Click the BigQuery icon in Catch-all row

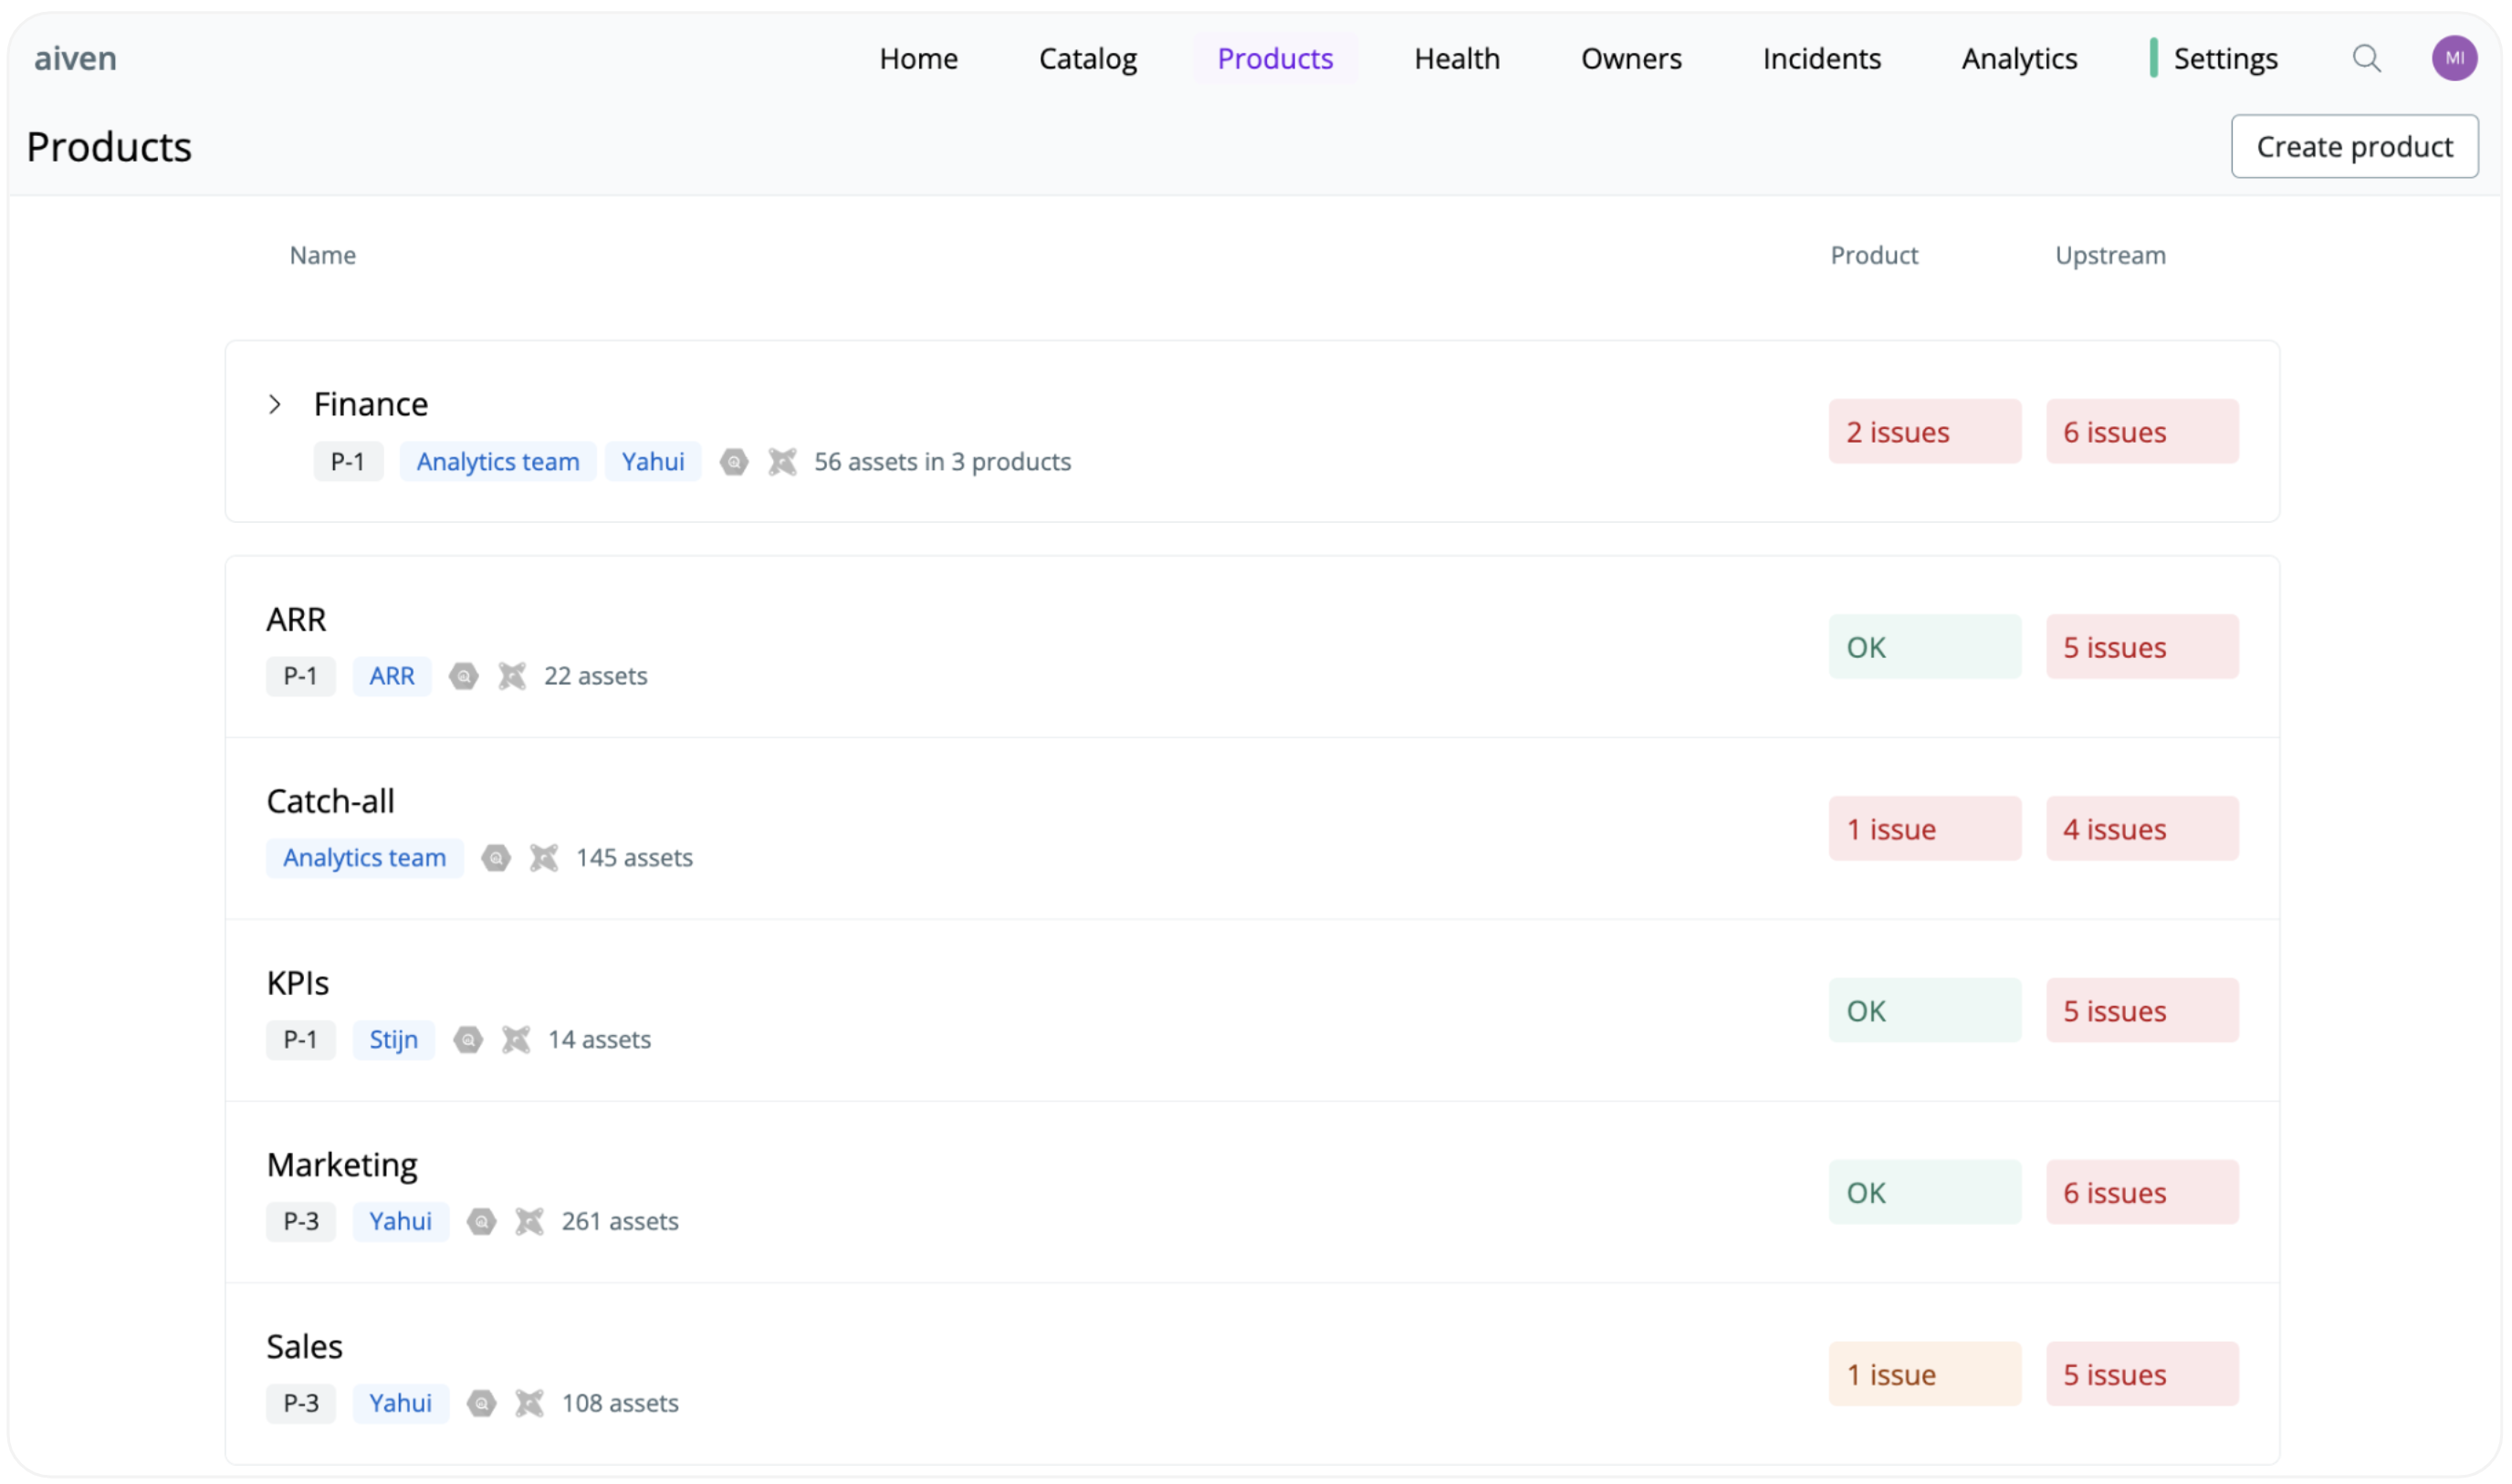[496, 858]
